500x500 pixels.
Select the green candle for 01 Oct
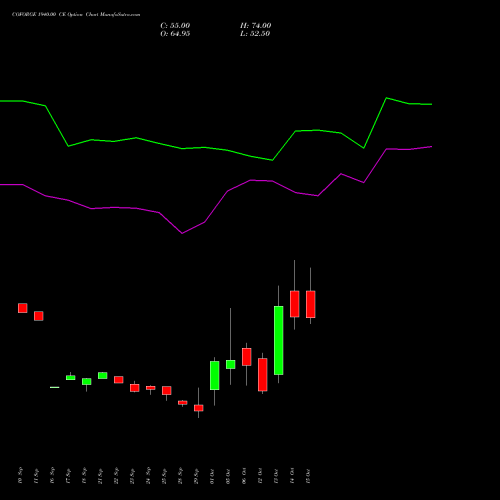pyautogui.click(x=215, y=375)
